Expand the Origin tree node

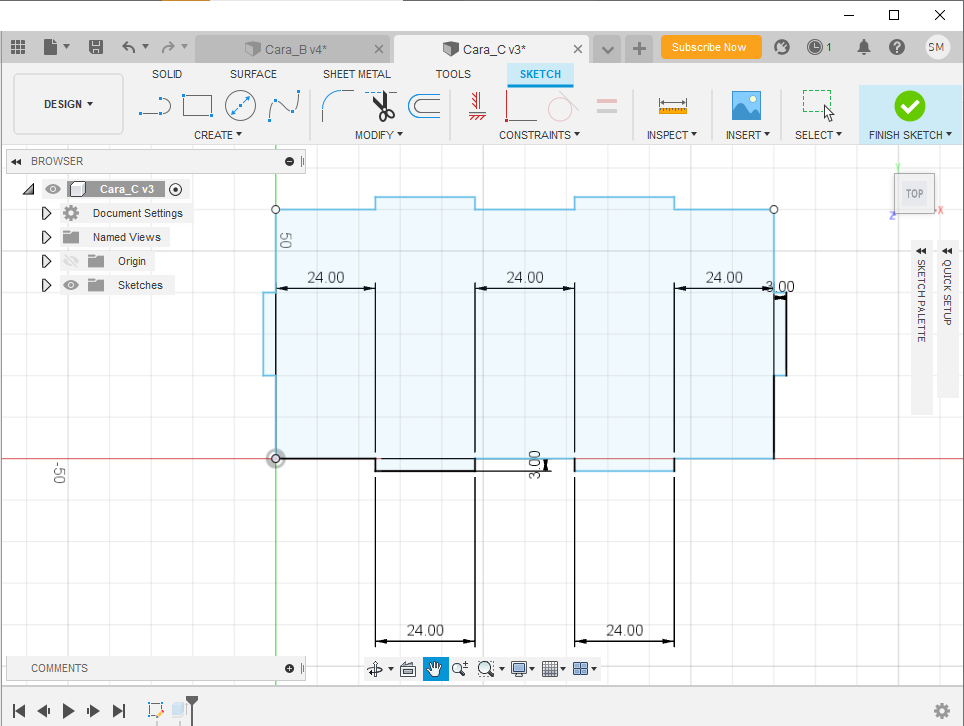click(46, 261)
